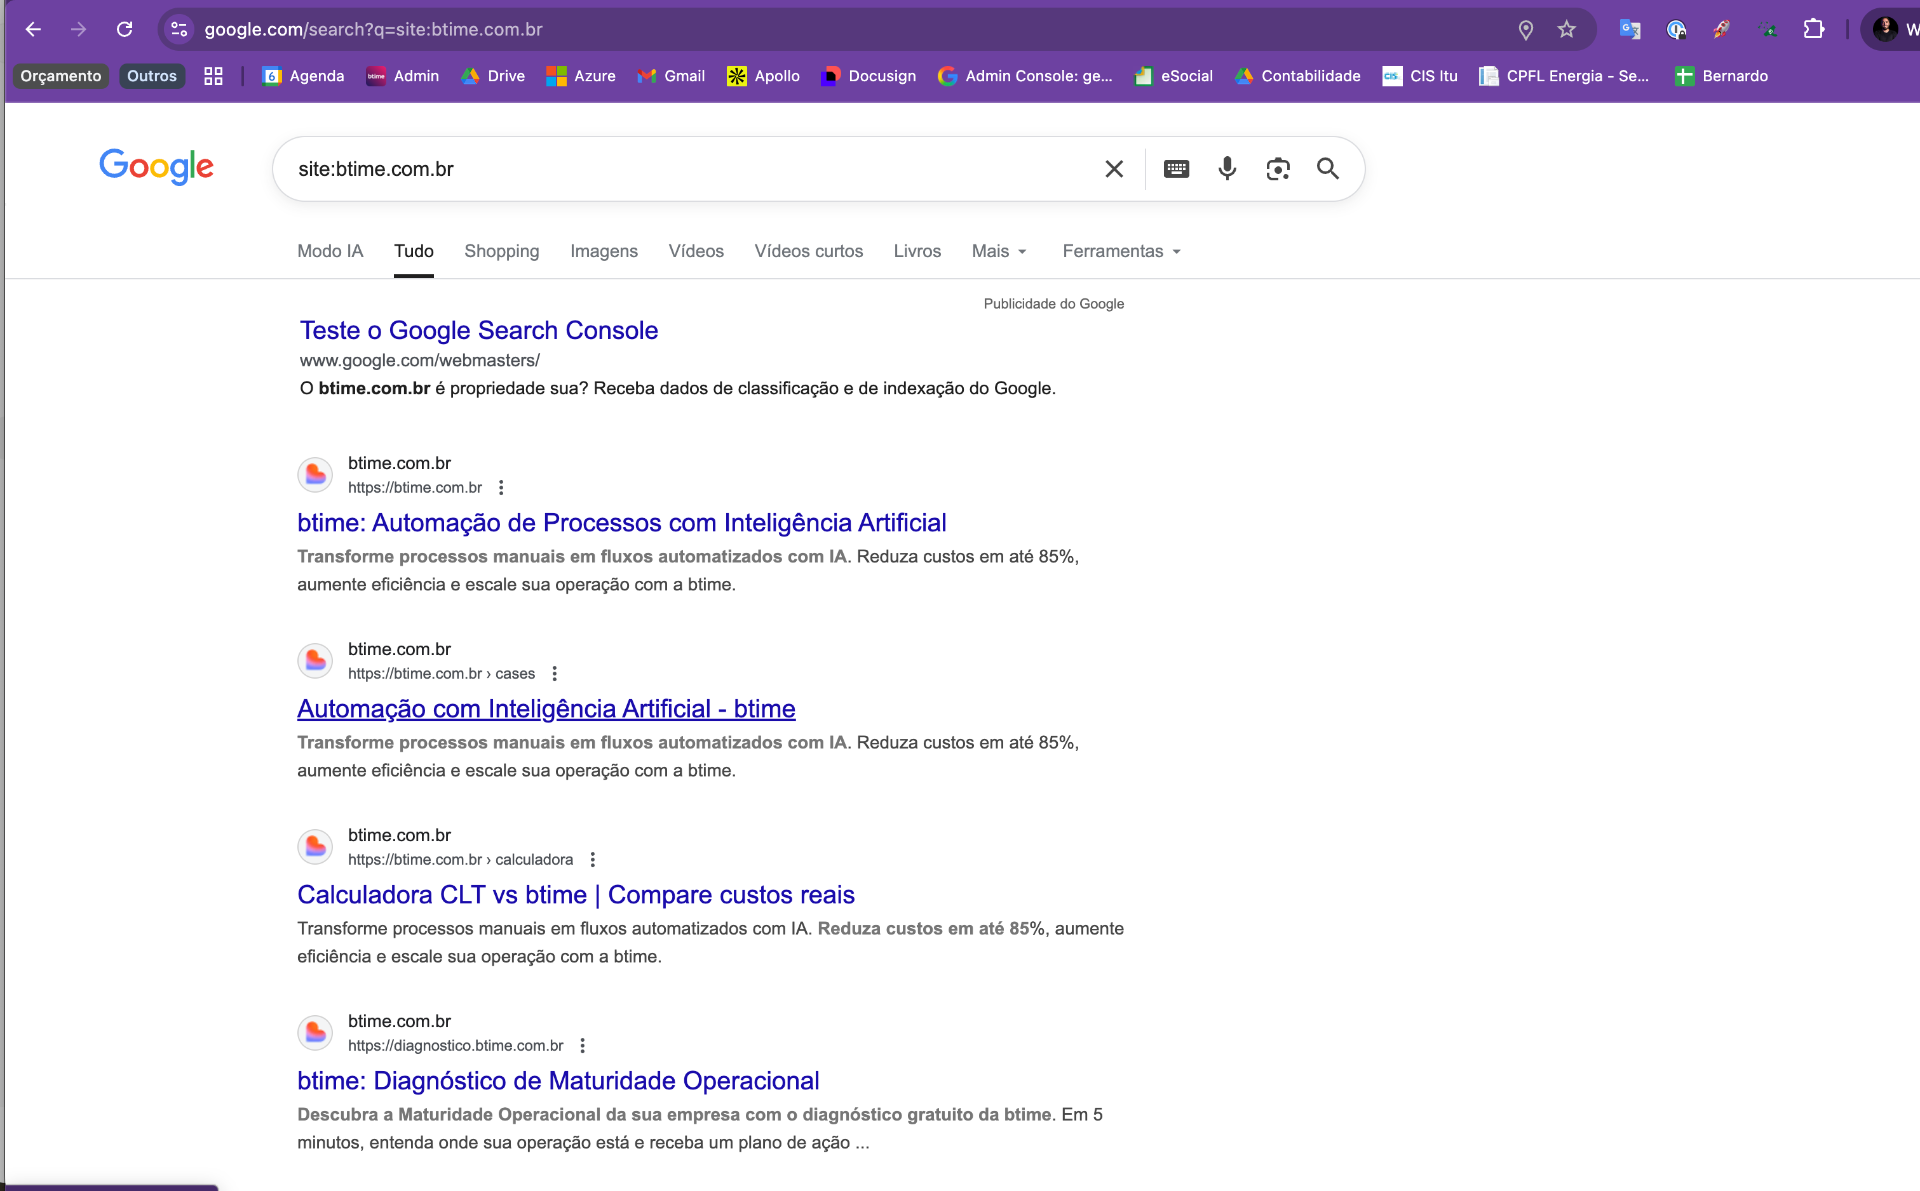Expand the Mais dropdown

[x=999, y=251]
